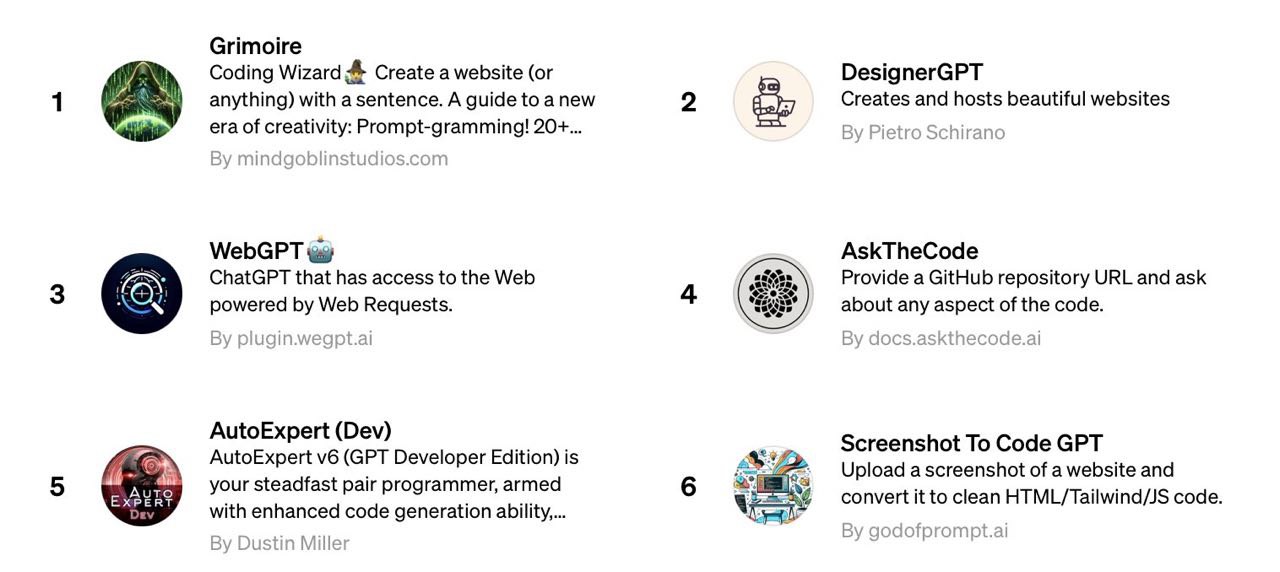The height and width of the screenshot is (572, 1280).
Task: Click Screenshot To Code GPT title
Action: [972, 443]
